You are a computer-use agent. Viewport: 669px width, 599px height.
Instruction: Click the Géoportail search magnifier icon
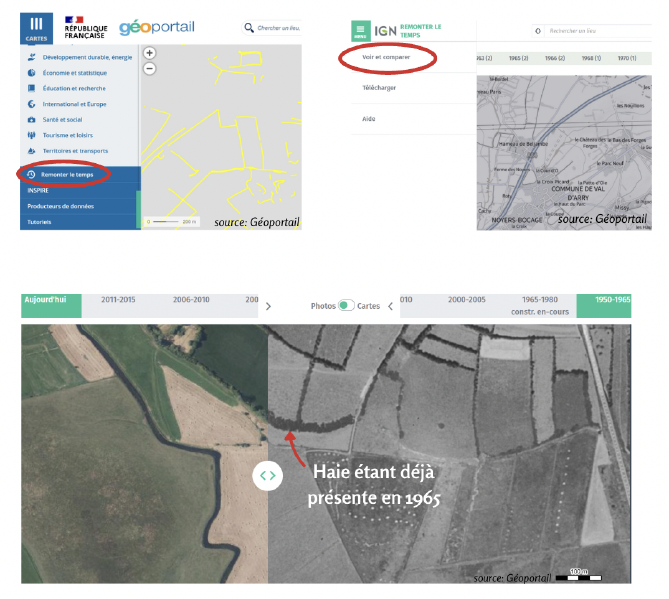(250, 28)
